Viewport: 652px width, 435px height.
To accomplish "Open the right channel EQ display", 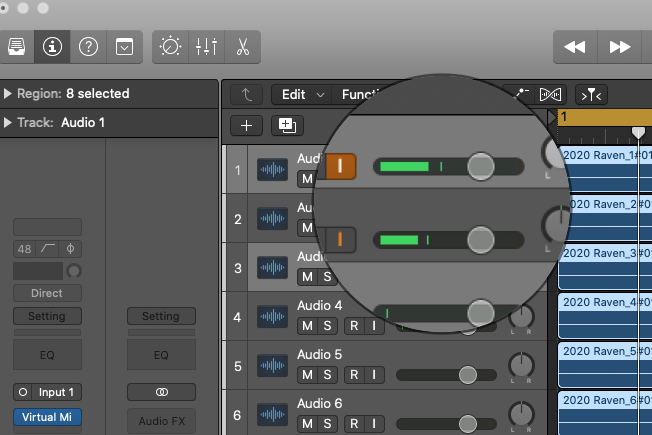I will click(161, 354).
